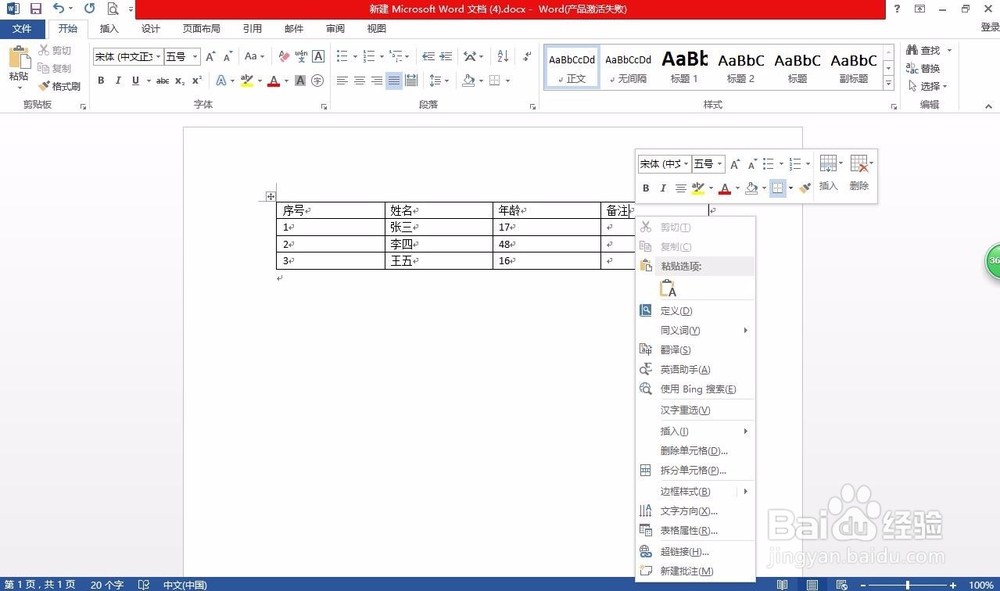Screen dimensions: 1000x591
Task: Click 删除单元格 in context menu
Action: point(696,451)
